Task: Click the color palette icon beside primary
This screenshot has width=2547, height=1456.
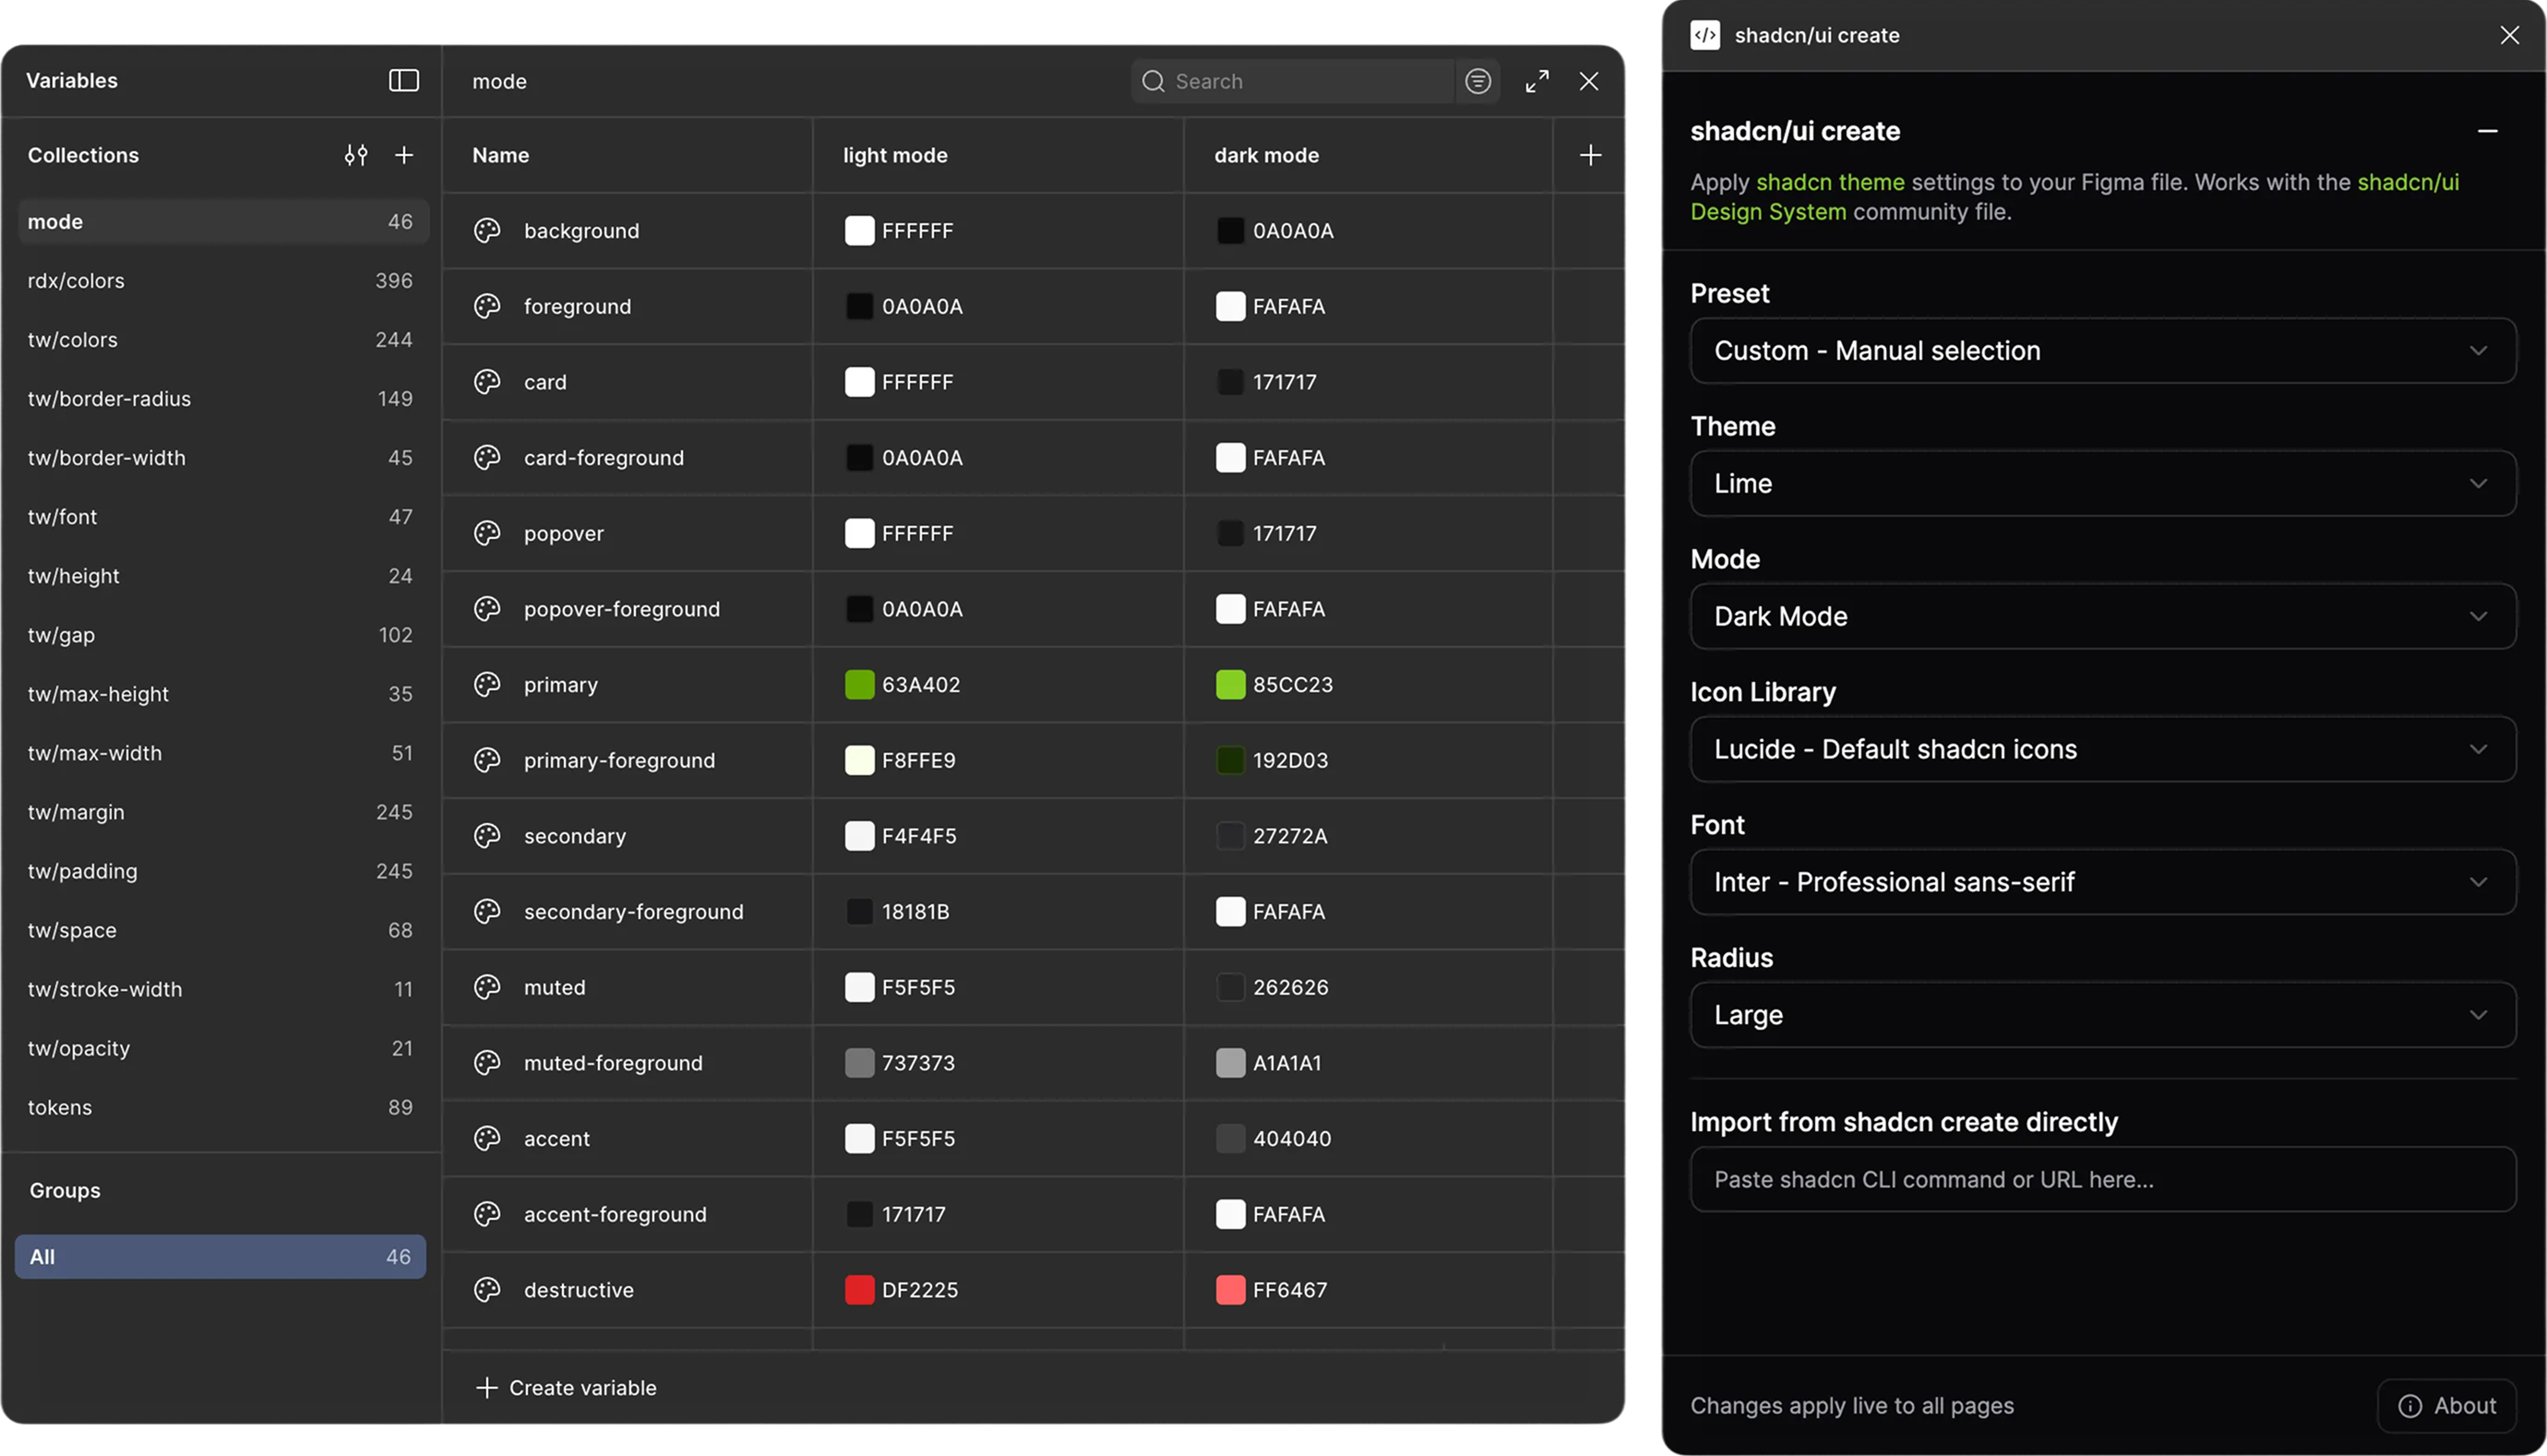Action: coord(487,685)
